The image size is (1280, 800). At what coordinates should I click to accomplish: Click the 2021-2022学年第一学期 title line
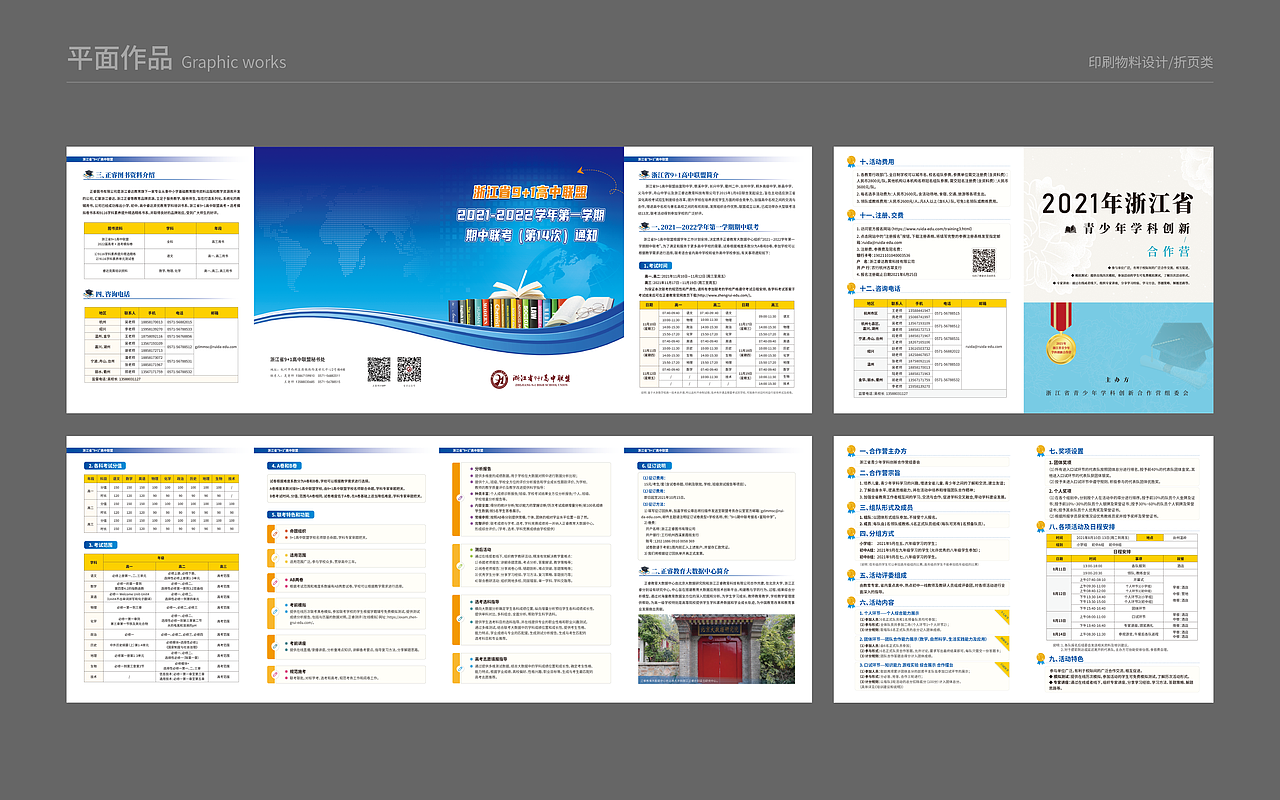coord(531,215)
